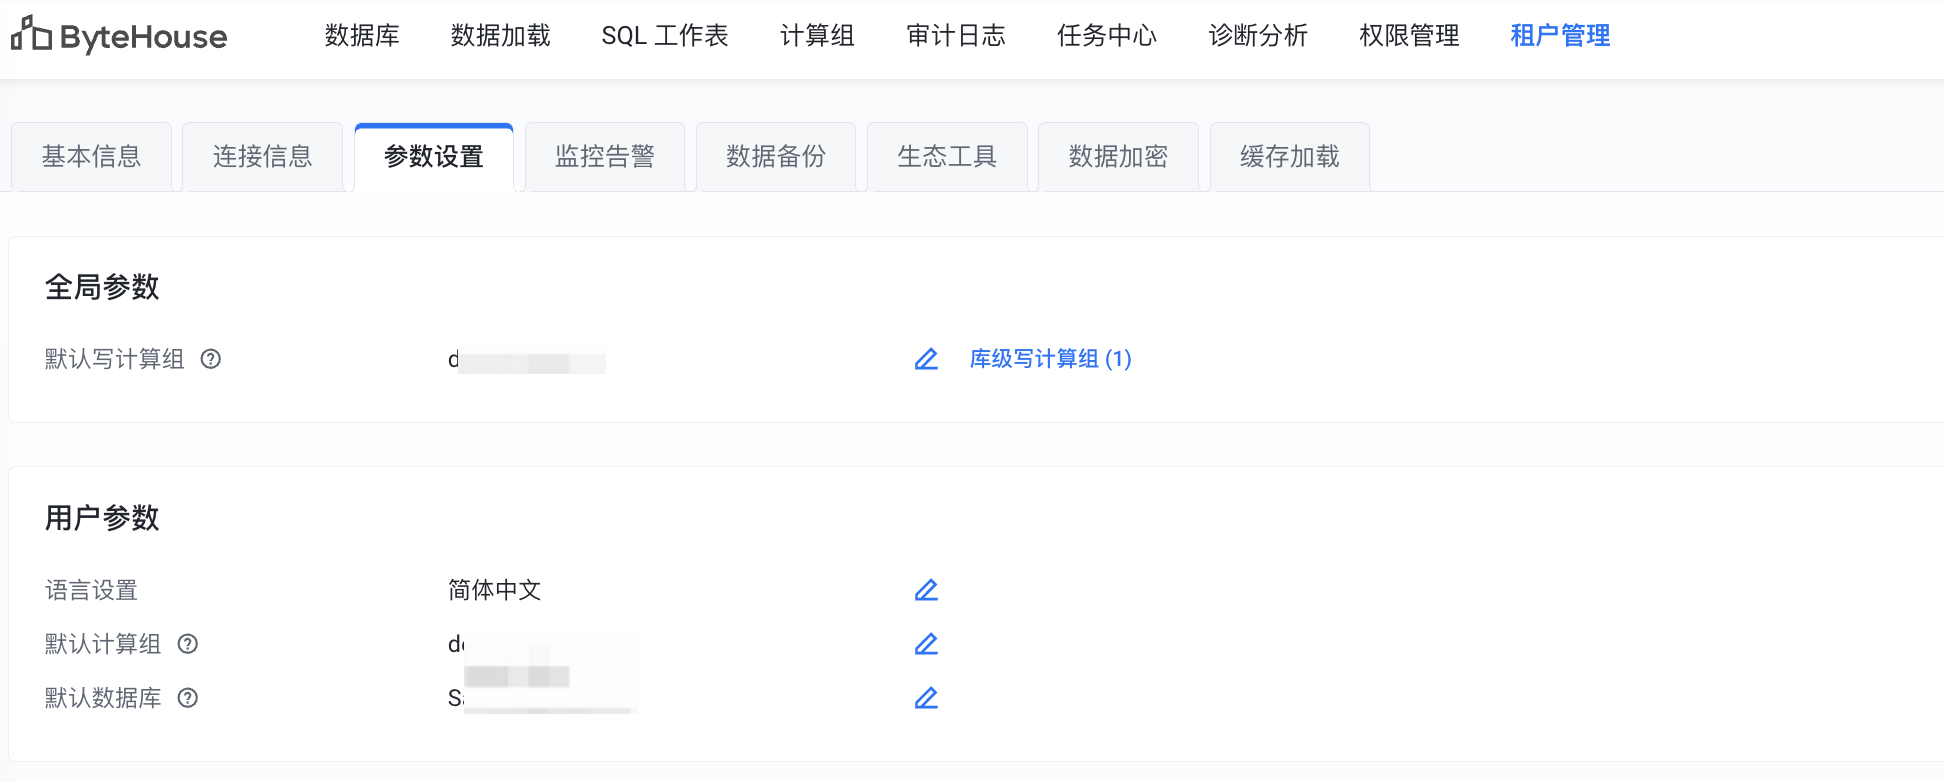The image size is (1944, 782).
Task: Edit the 默认写计算组 value
Action: pyautogui.click(x=926, y=359)
